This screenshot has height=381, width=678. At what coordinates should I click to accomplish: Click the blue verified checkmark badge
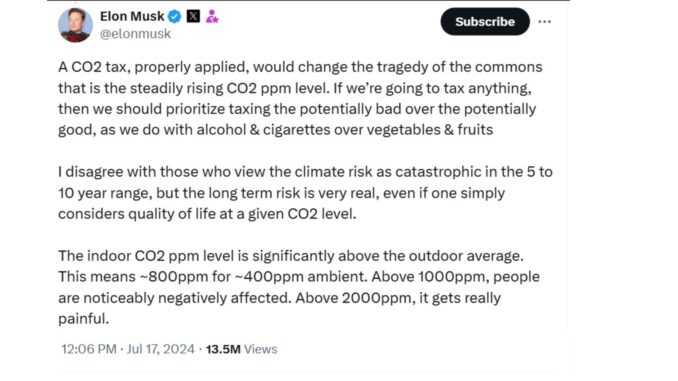coord(174,16)
